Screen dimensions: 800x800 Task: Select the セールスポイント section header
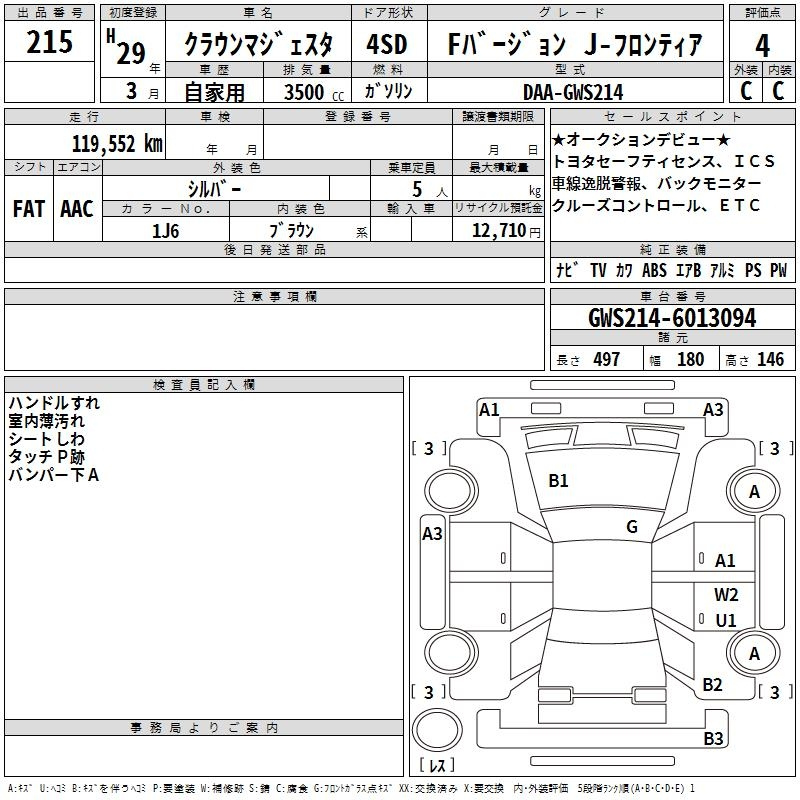672,116
